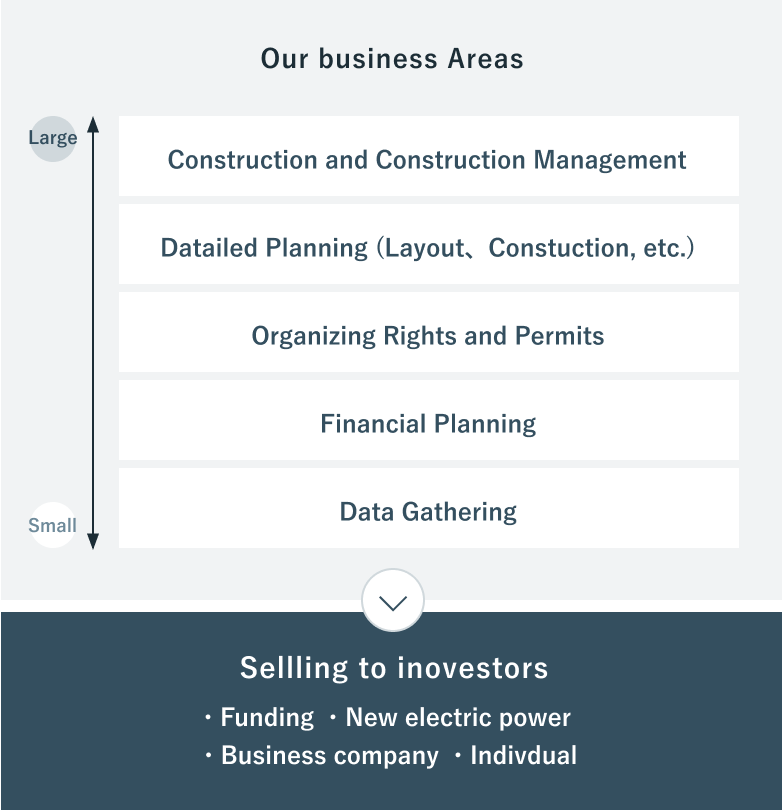Open Construction and Construction Management box
Screen dimensions: 782x810
point(429,156)
